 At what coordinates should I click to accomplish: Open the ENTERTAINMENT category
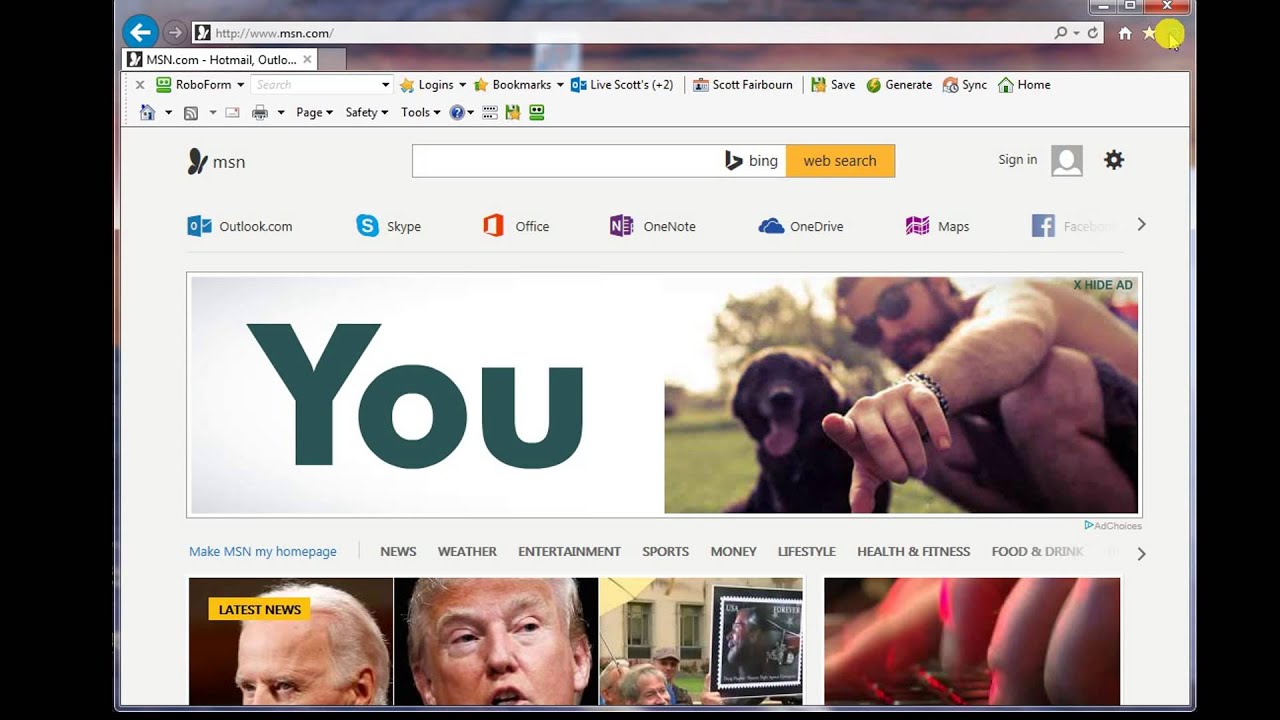click(569, 551)
